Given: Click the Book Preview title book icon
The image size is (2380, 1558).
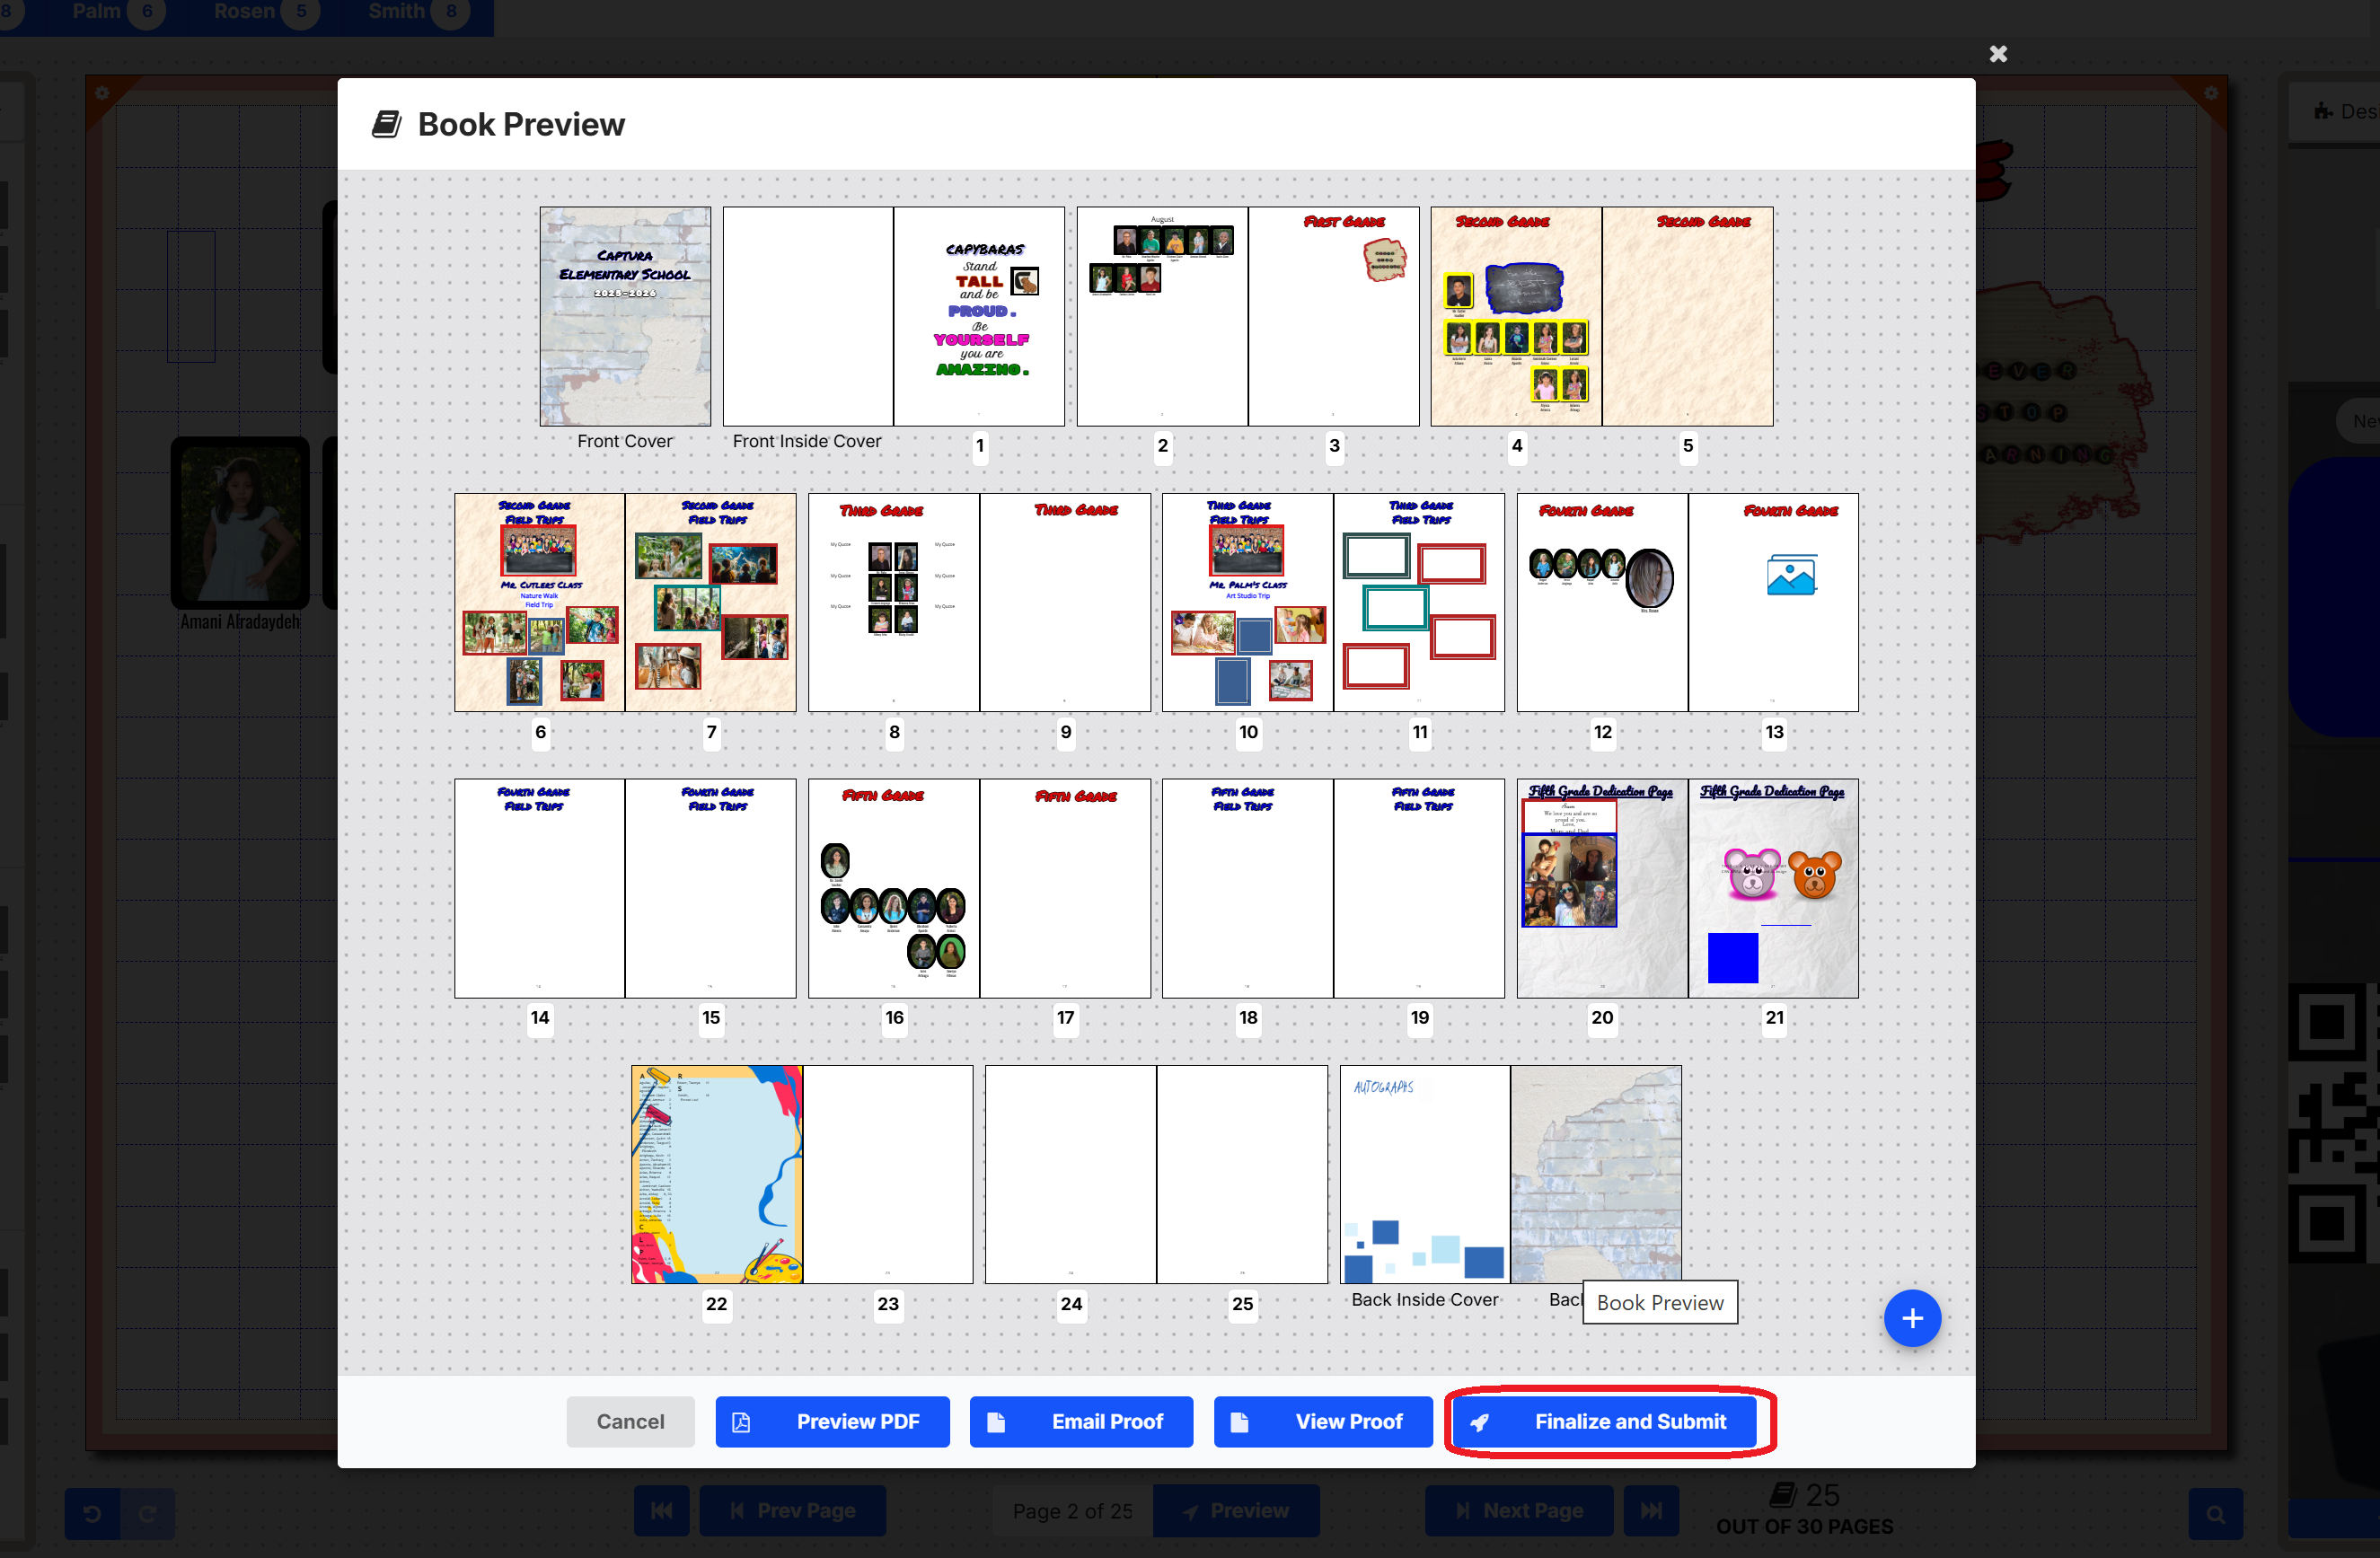Looking at the screenshot, I should tap(386, 124).
